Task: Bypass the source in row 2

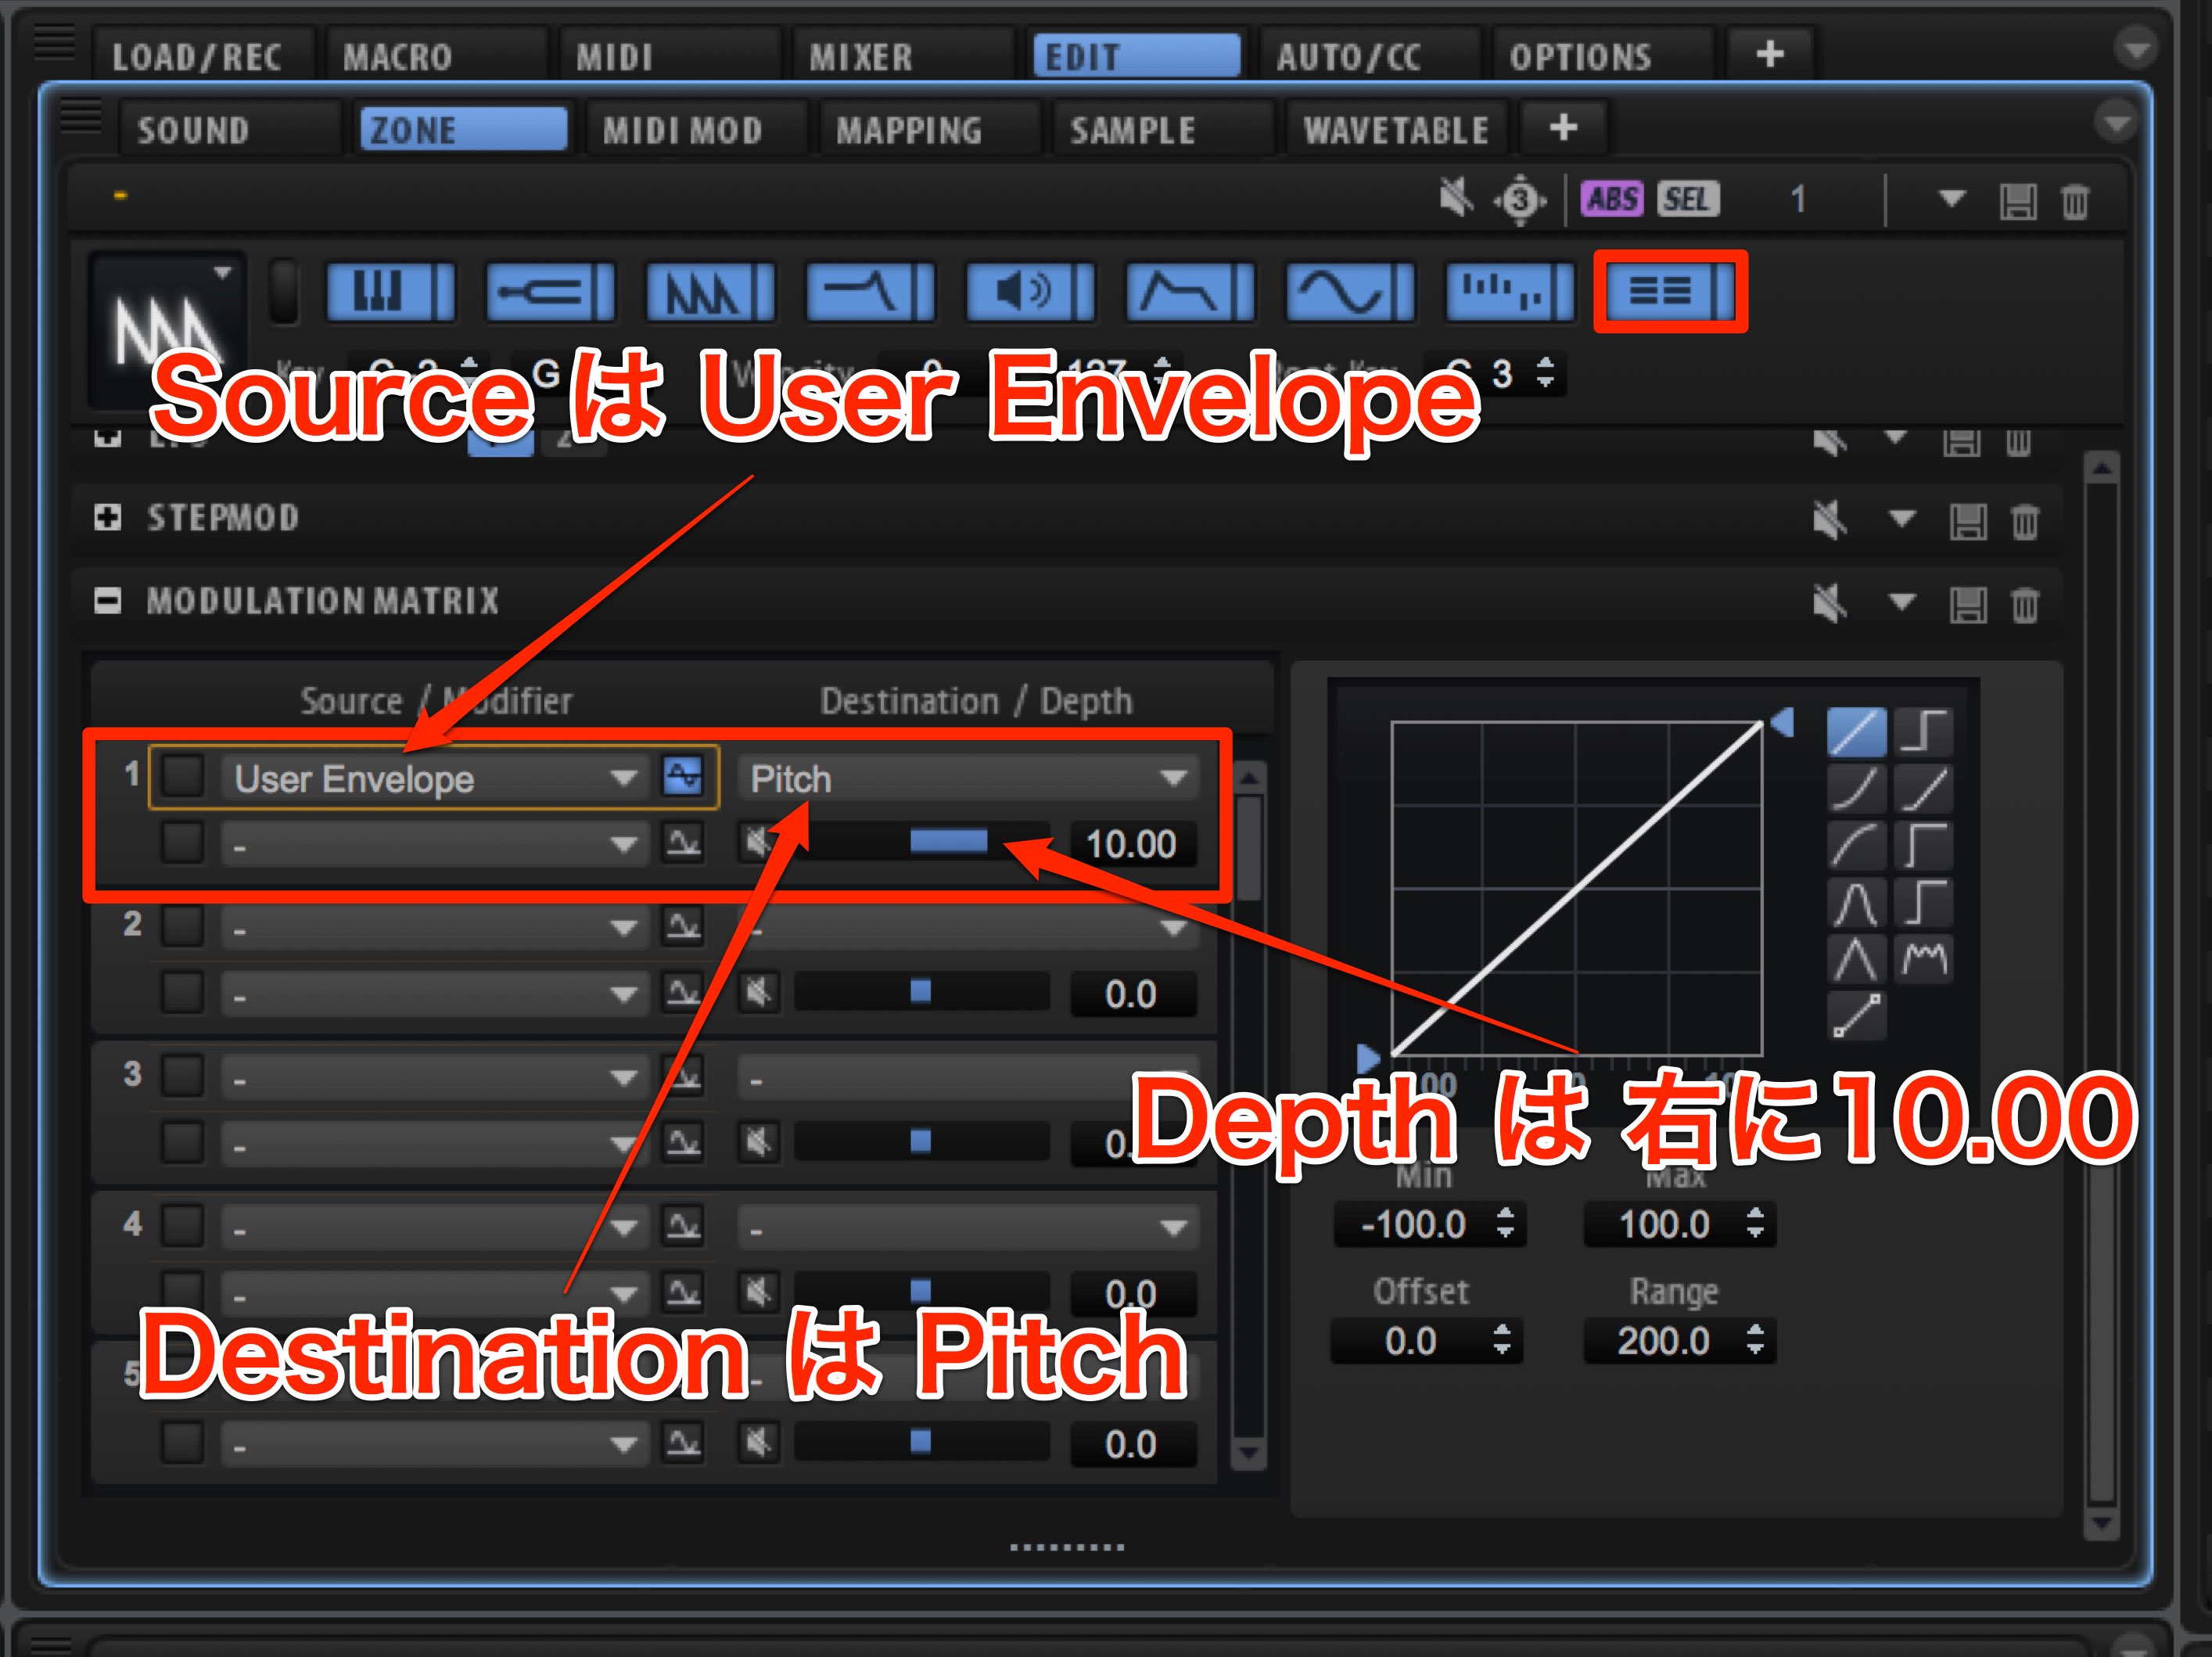Action: click(183, 926)
